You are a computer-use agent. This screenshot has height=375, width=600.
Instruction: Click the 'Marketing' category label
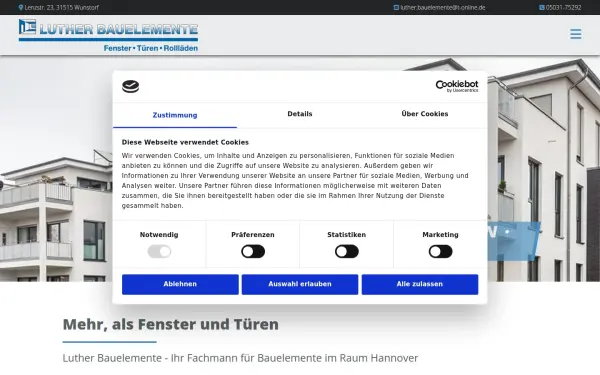click(x=440, y=235)
